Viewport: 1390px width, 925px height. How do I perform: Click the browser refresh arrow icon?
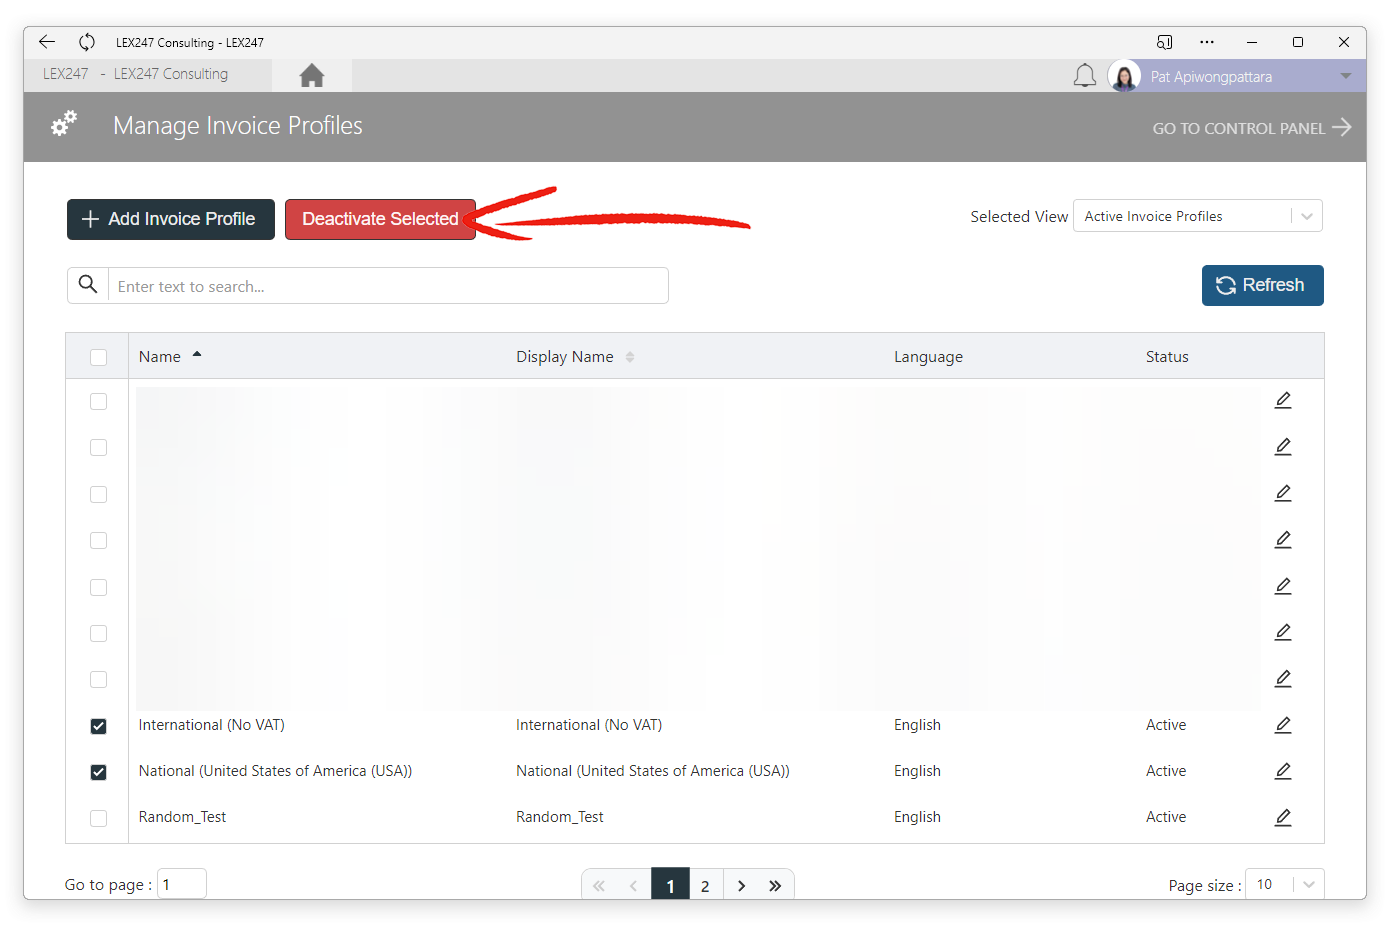coord(87,42)
